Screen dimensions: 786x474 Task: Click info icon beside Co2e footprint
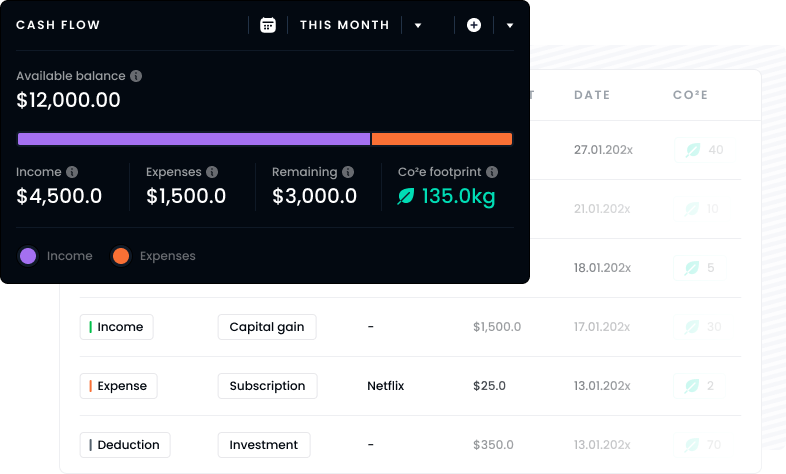pyautogui.click(x=492, y=172)
